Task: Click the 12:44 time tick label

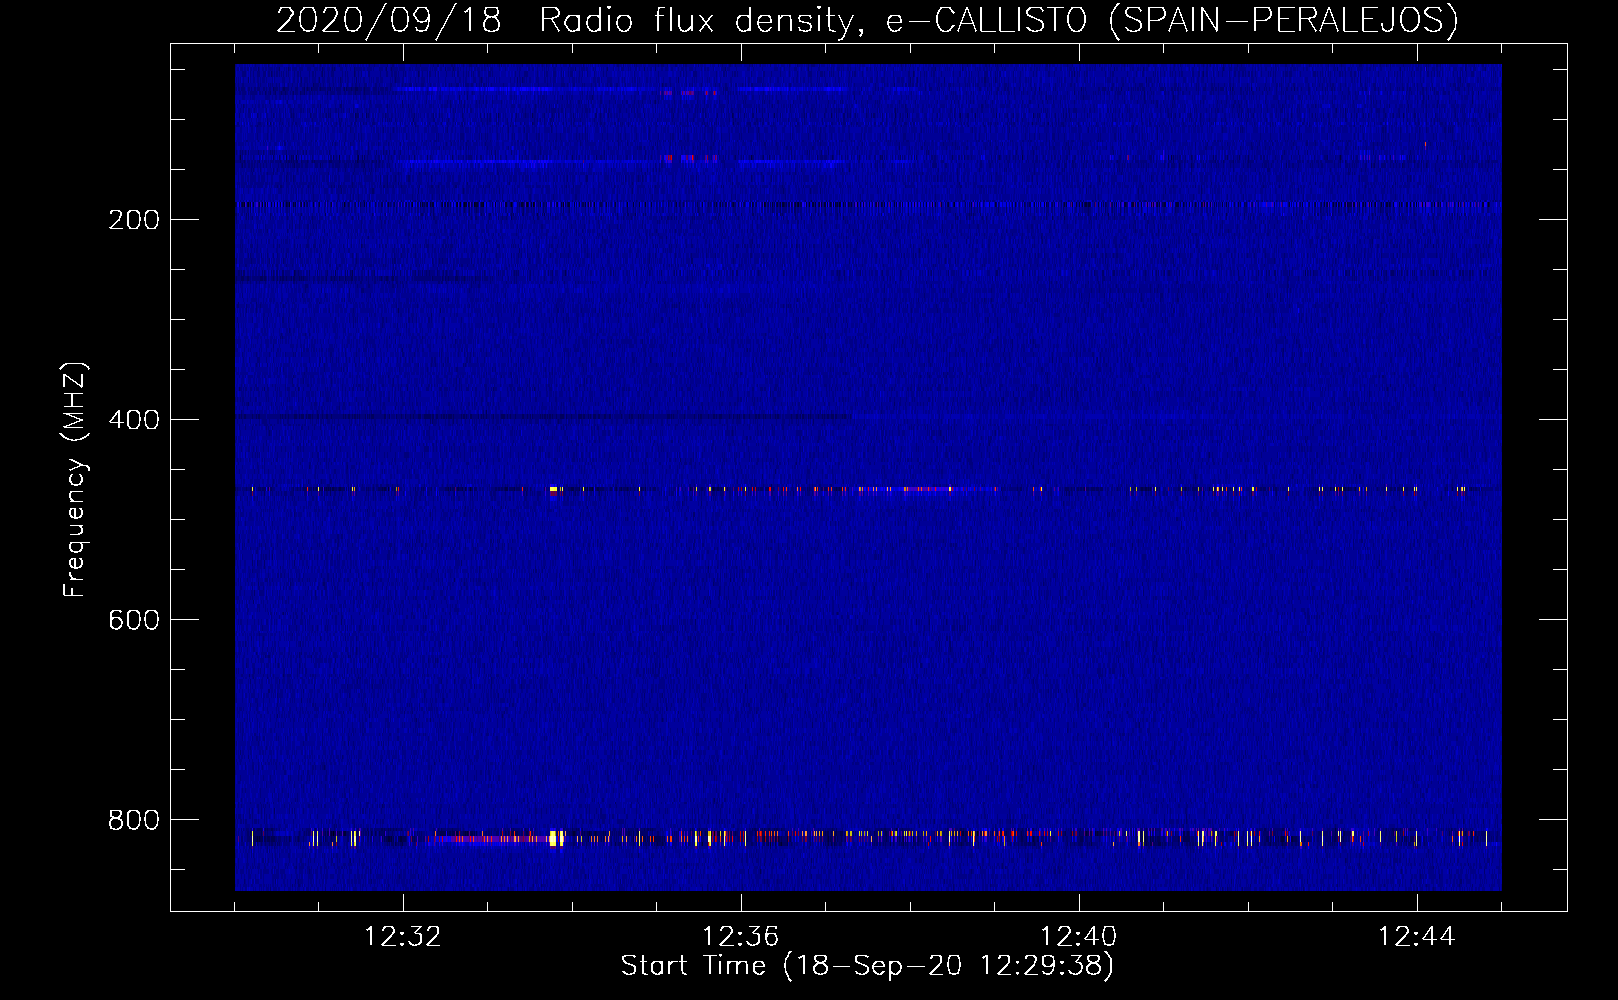Action: point(1417,937)
